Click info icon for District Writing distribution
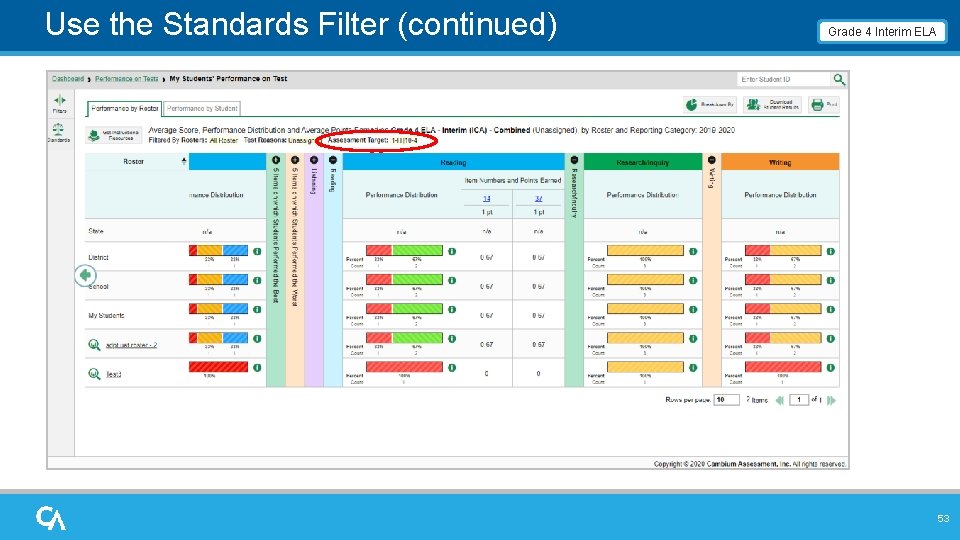960x540 pixels. point(831,251)
